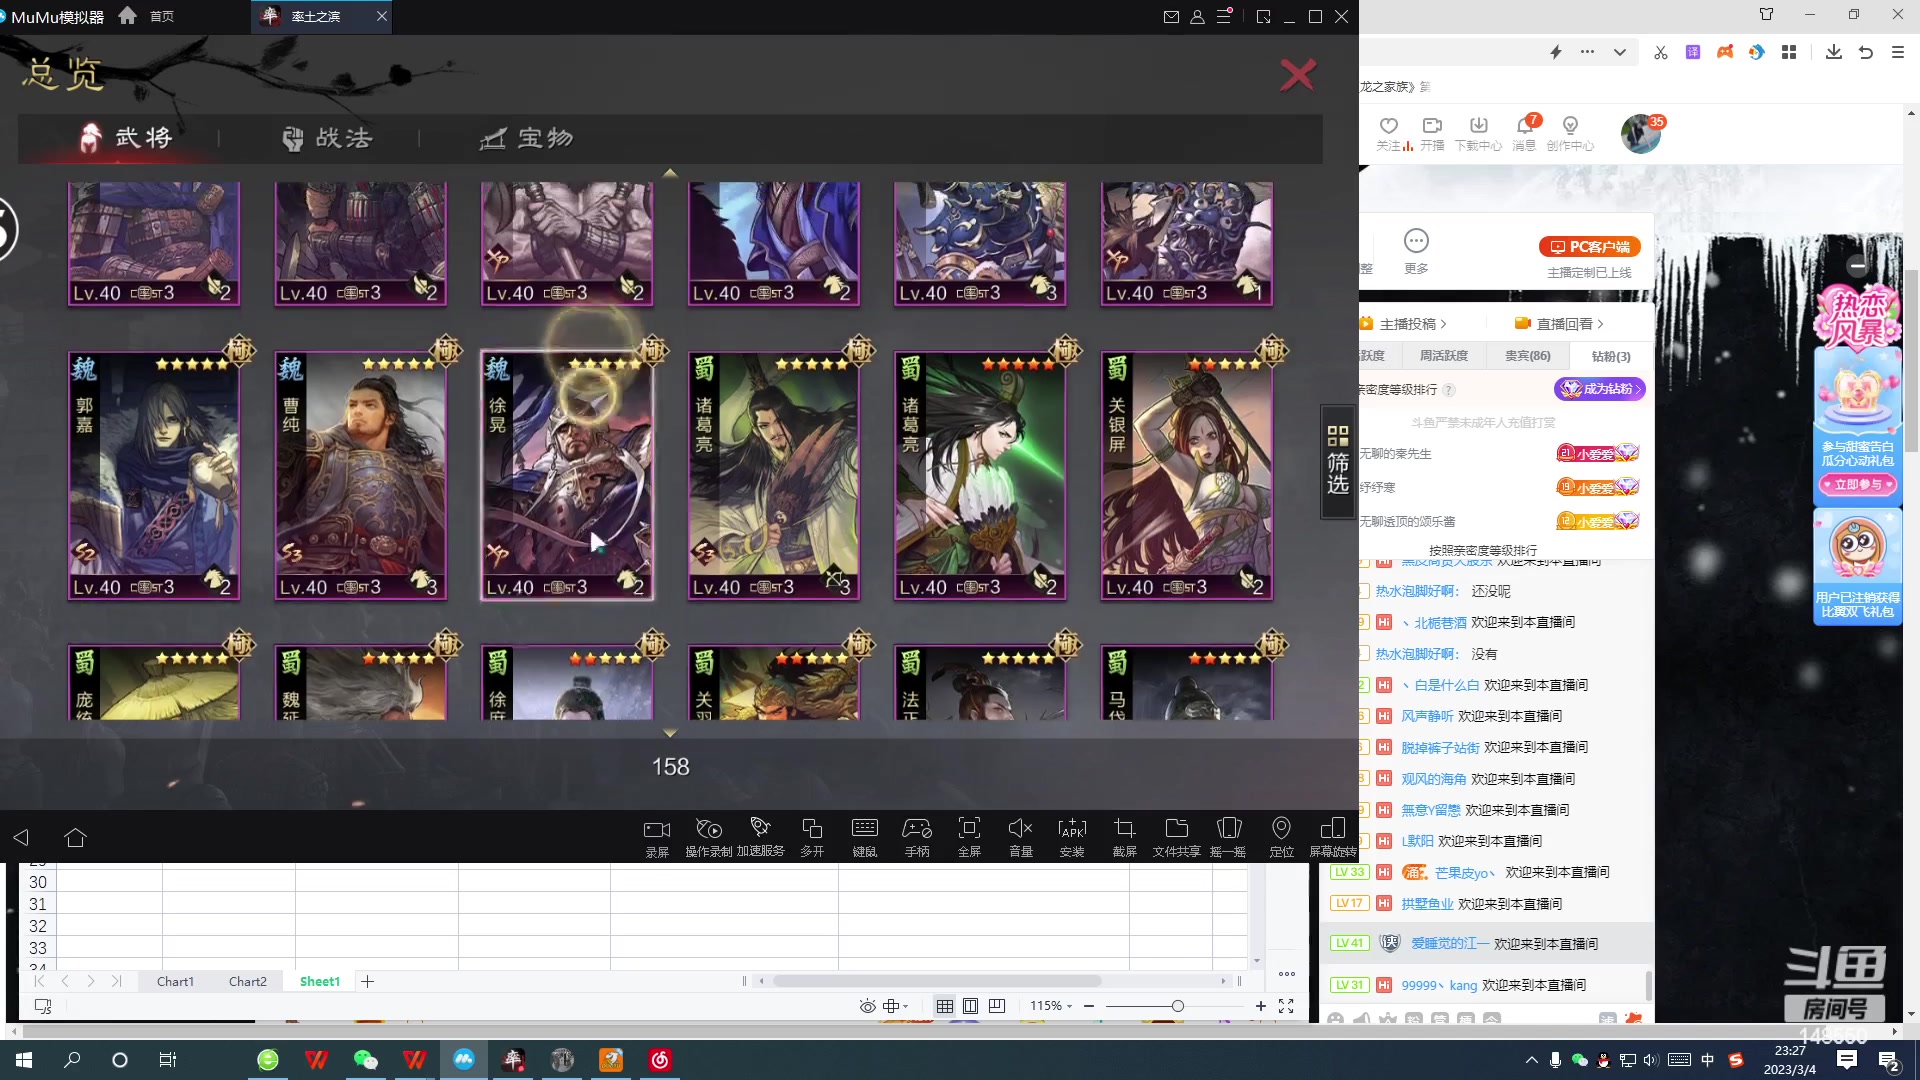Image resolution: width=1920 pixels, height=1080 pixels.
Task: Open reading mode crosshair dropdown
Action: (896, 1006)
